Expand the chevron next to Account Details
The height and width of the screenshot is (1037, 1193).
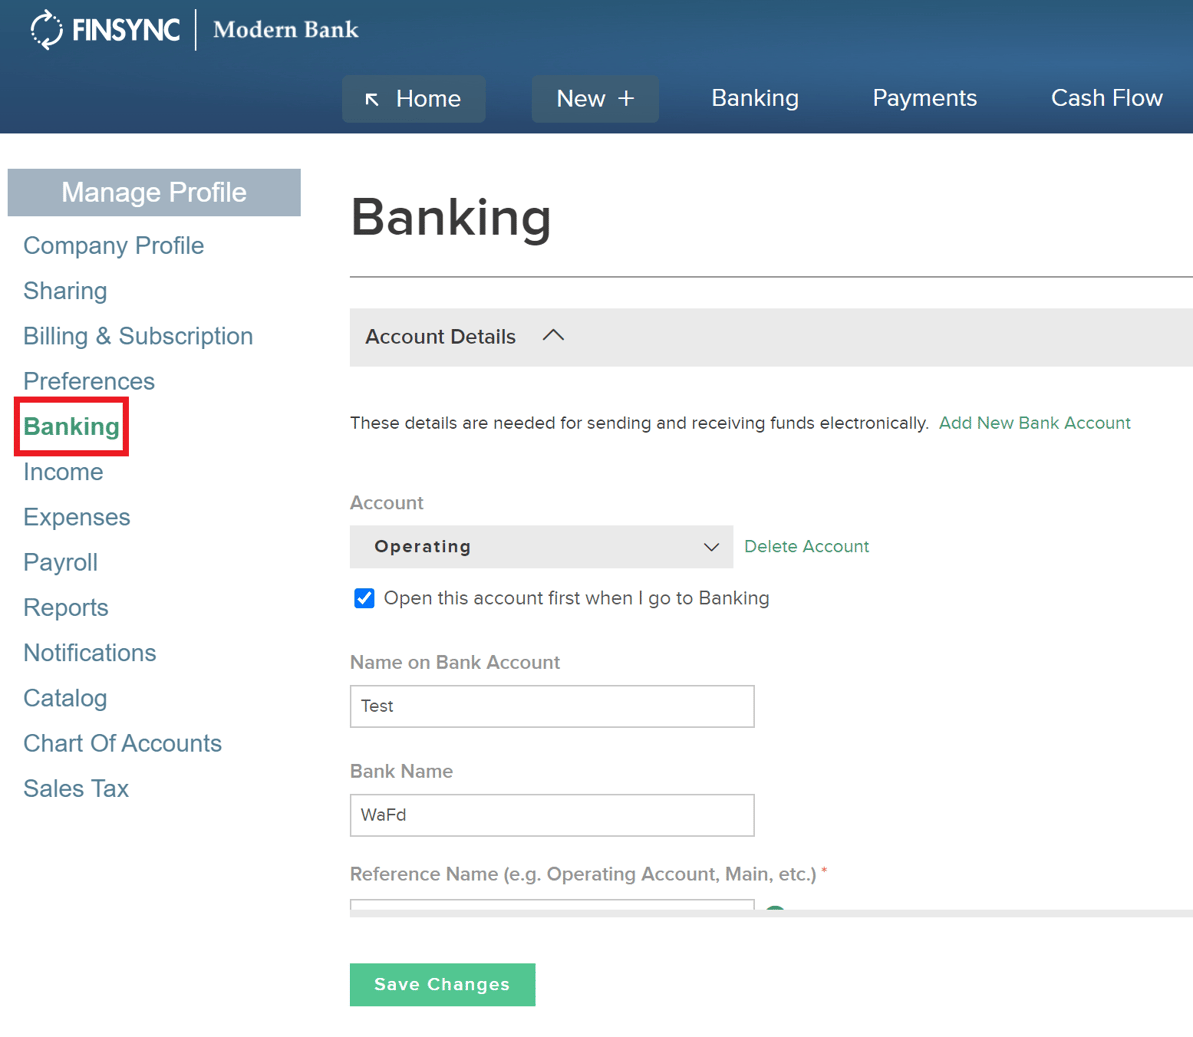(x=553, y=336)
